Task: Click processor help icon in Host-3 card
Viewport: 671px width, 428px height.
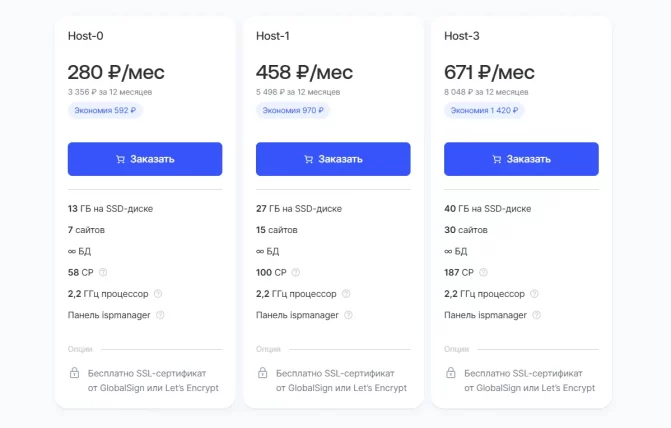Action: [x=534, y=294]
